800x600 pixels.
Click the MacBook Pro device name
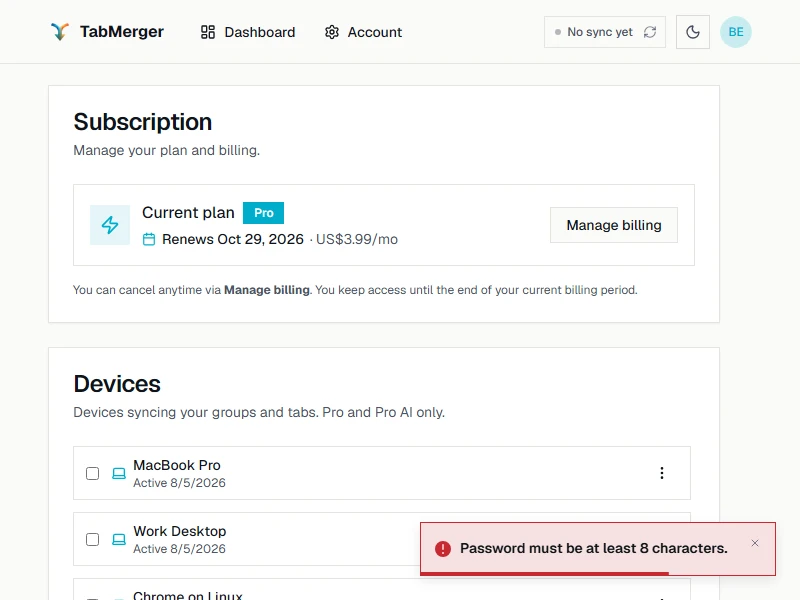[177, 465]
